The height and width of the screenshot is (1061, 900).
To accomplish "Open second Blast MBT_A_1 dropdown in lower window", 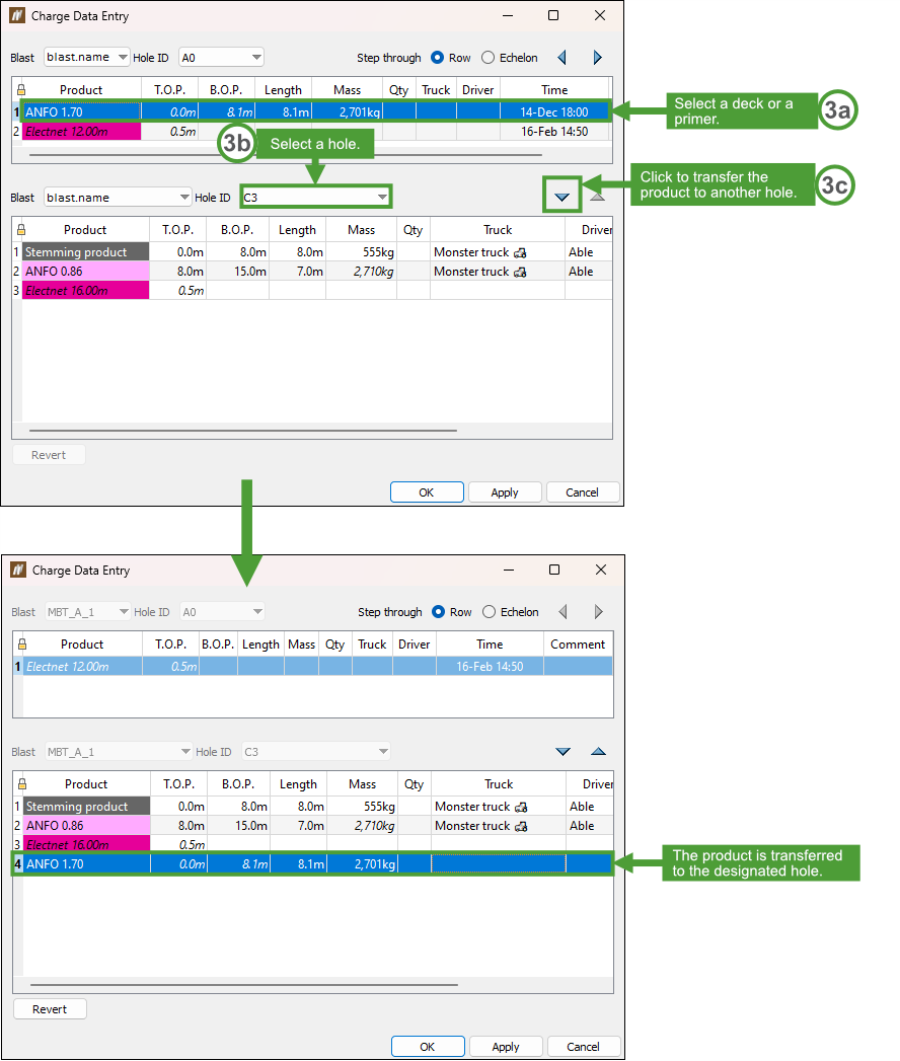I will 119,752.
